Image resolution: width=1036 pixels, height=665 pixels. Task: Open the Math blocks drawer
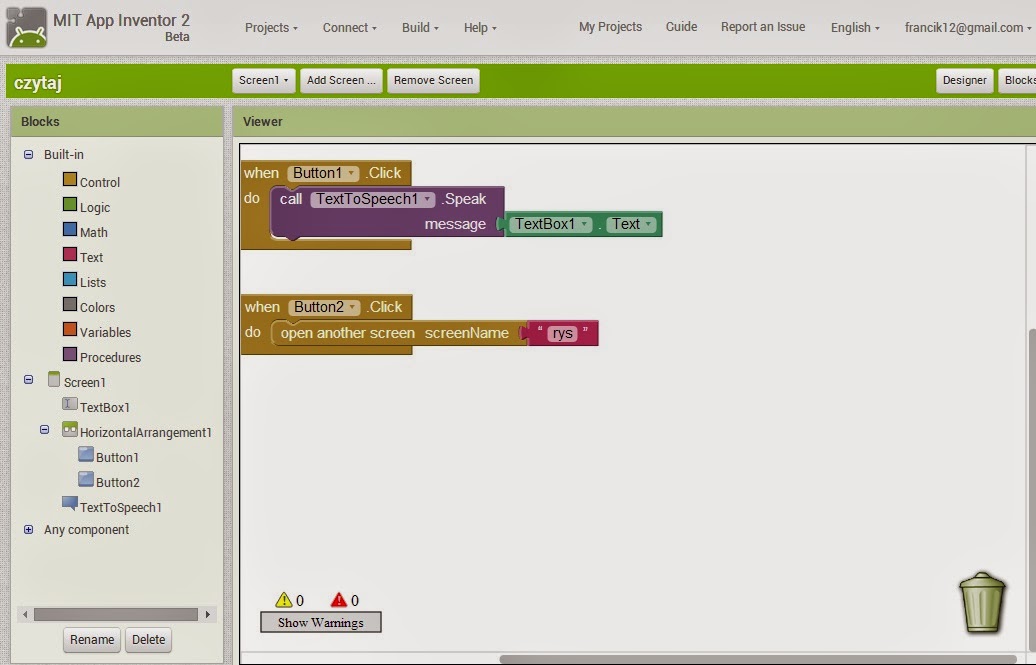[95, 232]
